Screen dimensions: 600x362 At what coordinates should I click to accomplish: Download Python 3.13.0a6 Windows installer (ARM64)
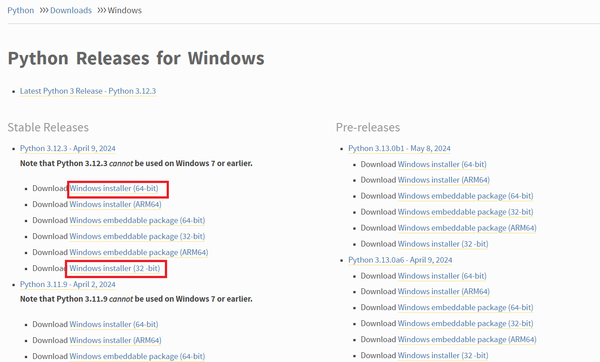point(443,292)
